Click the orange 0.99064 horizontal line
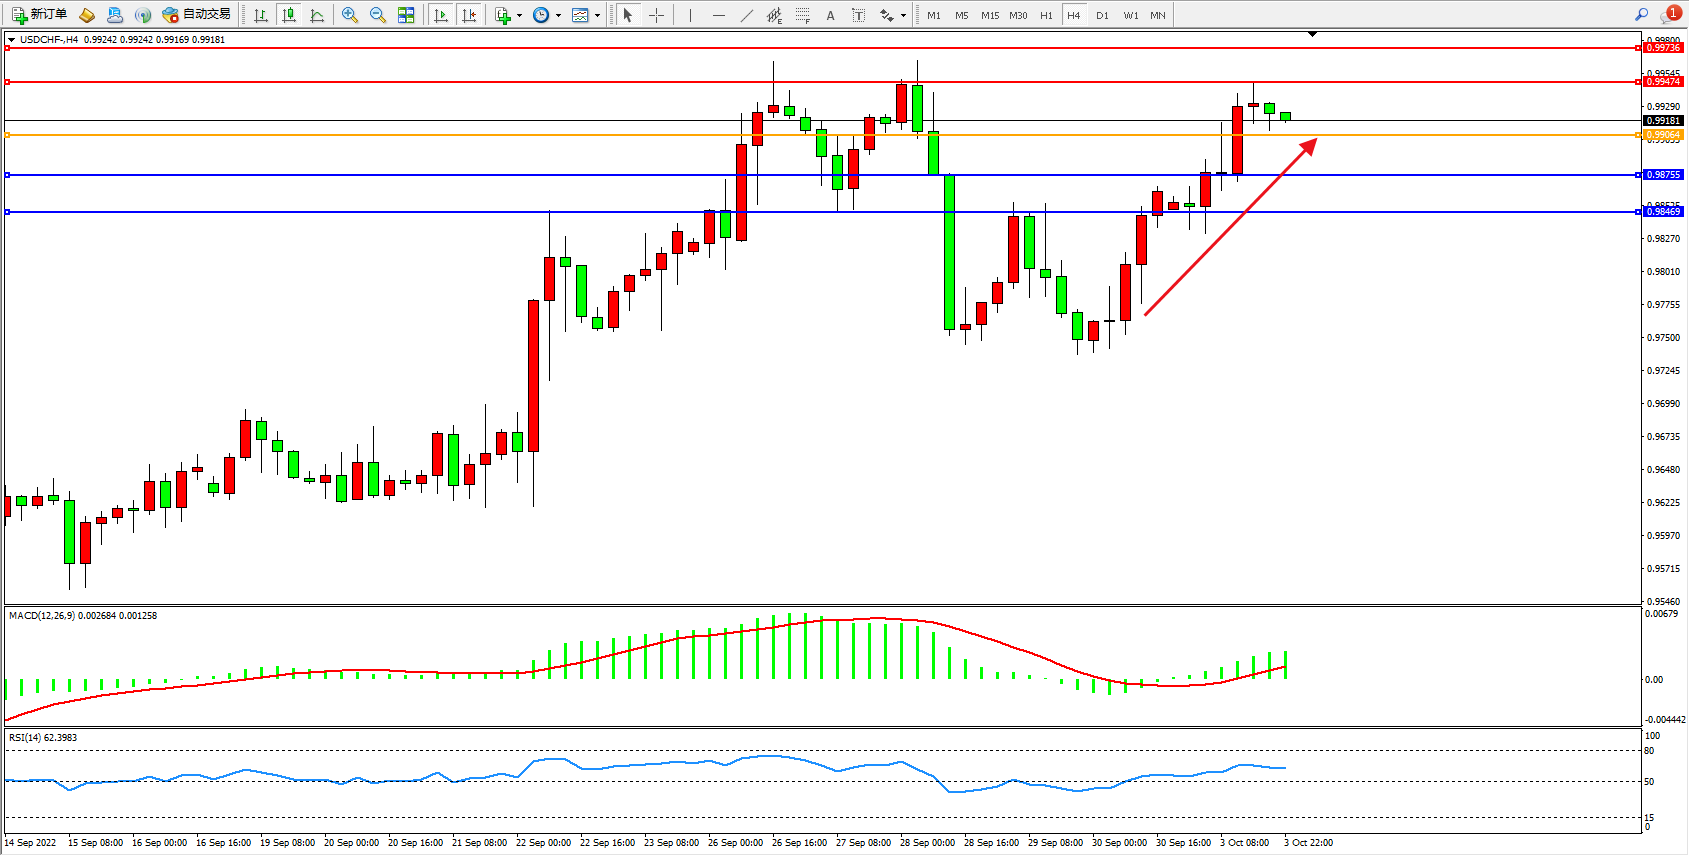1689x856 pixels. click(x=400, y=134)
